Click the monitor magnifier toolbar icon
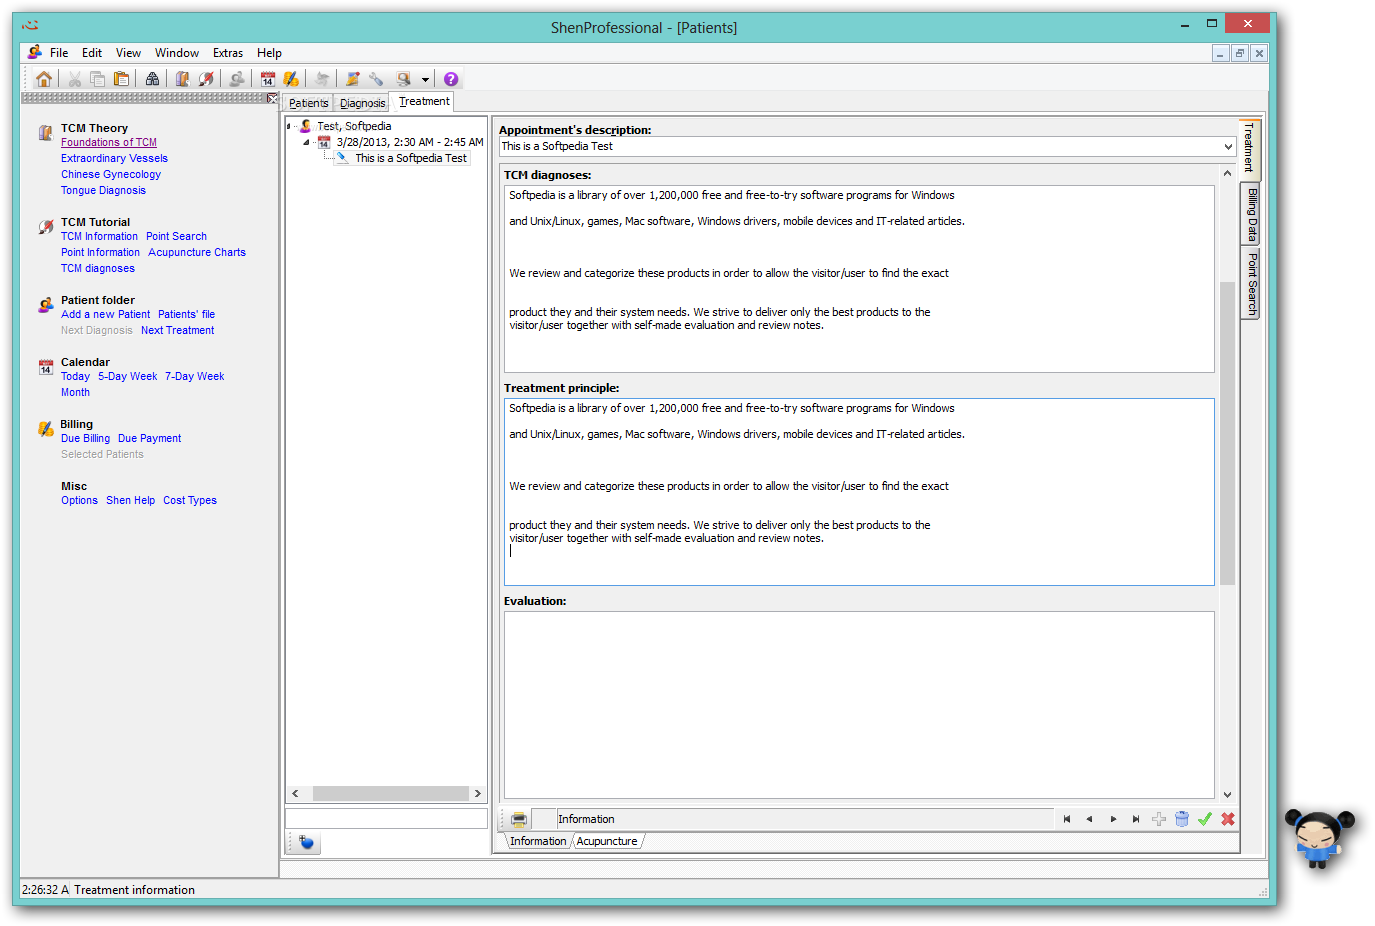Screen dimensions: 1375x926 [403, 79]
